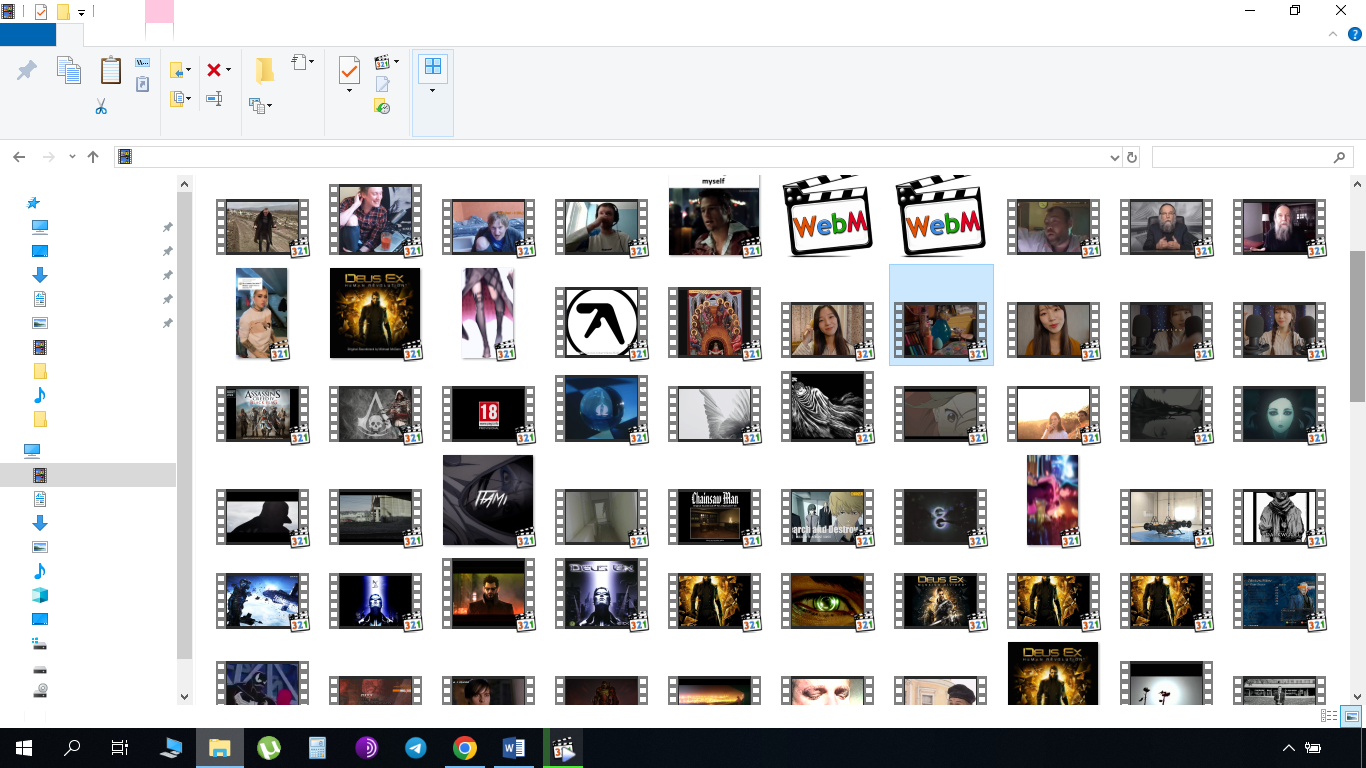Select the video thumbnail captioned "myself"
The width and height of the screenshot is (1366, 768).
[x=715, y=215]
